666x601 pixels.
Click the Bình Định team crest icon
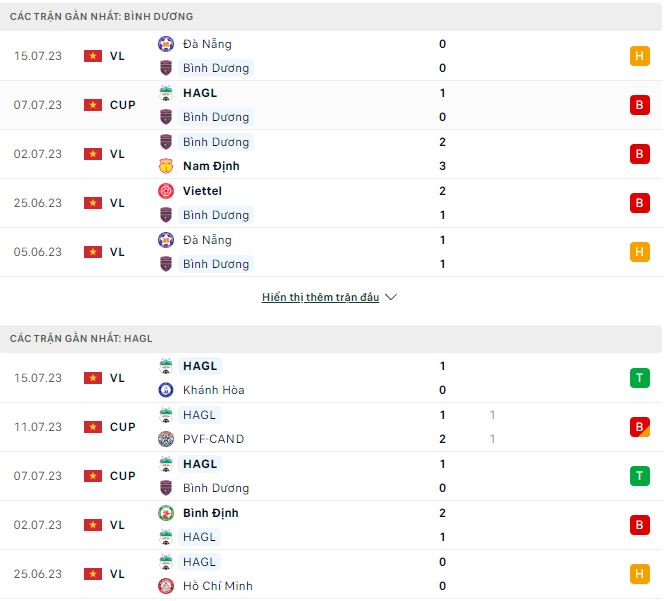click(x=166, y=513)
